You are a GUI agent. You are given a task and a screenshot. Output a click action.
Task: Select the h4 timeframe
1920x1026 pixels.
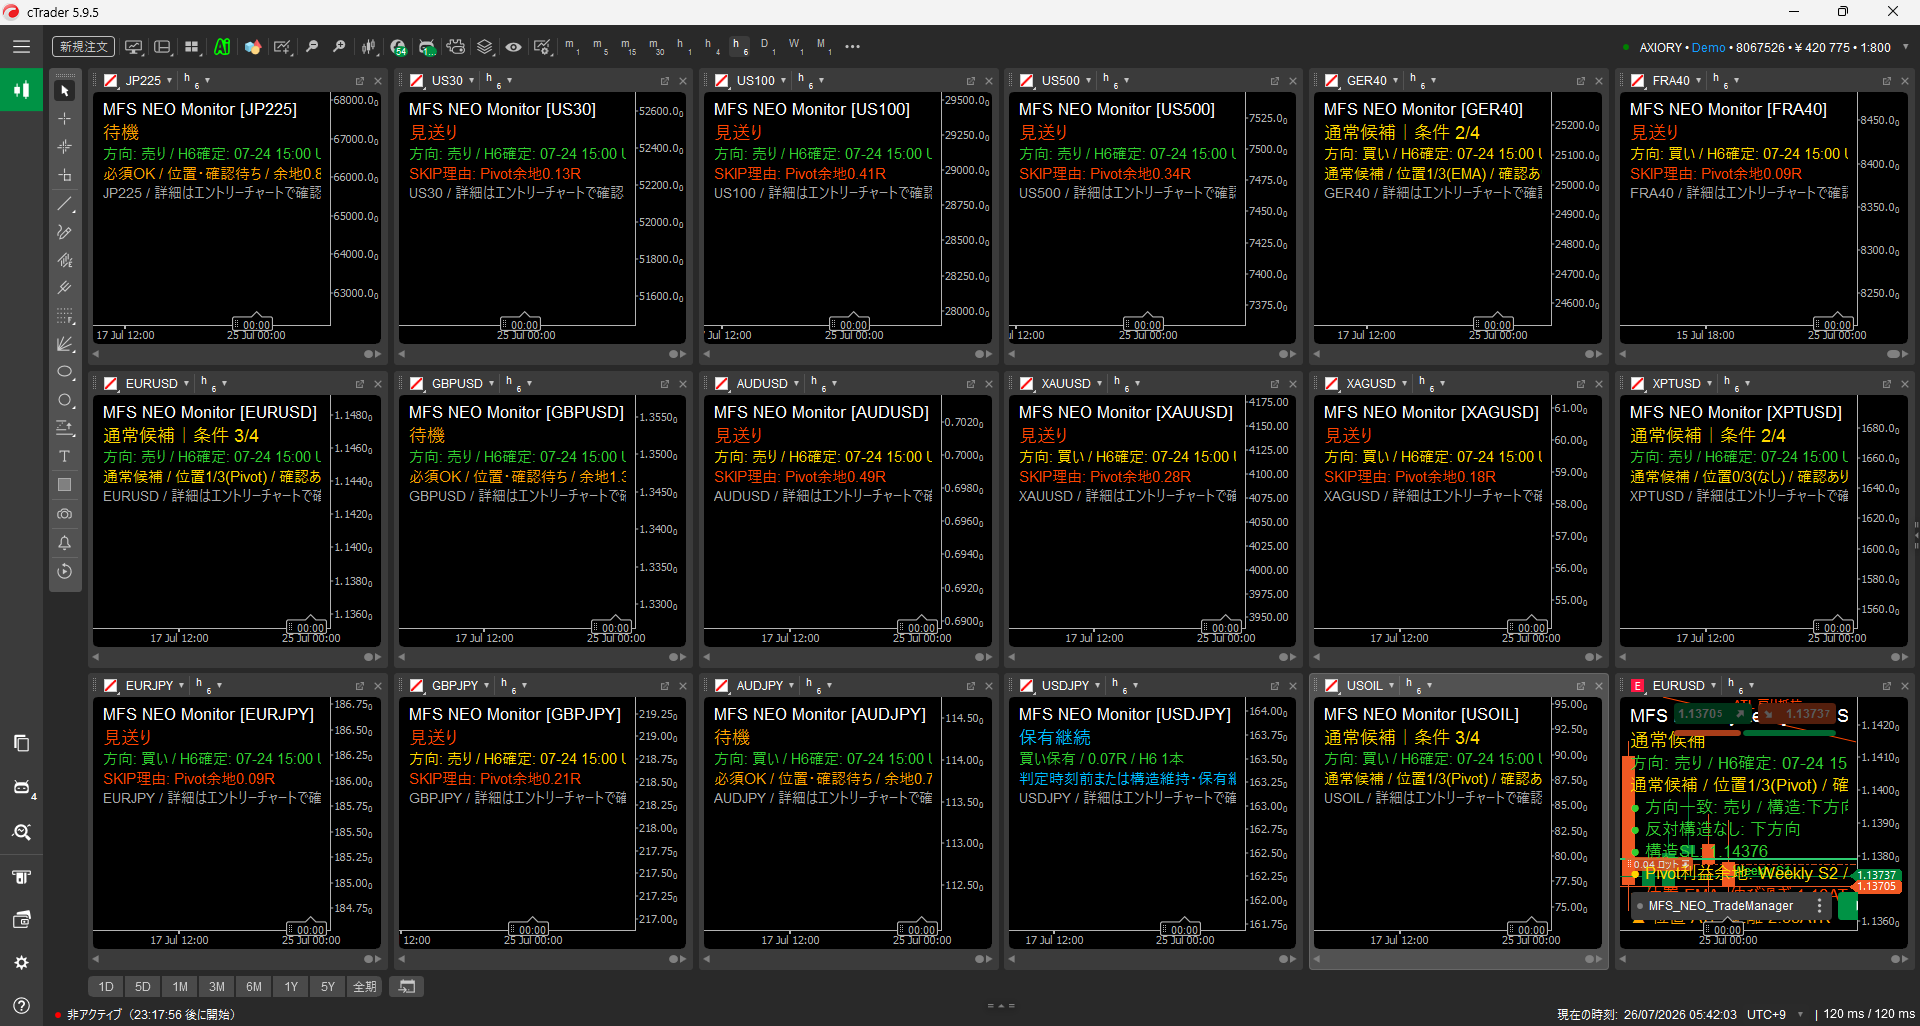coord(711,46)
